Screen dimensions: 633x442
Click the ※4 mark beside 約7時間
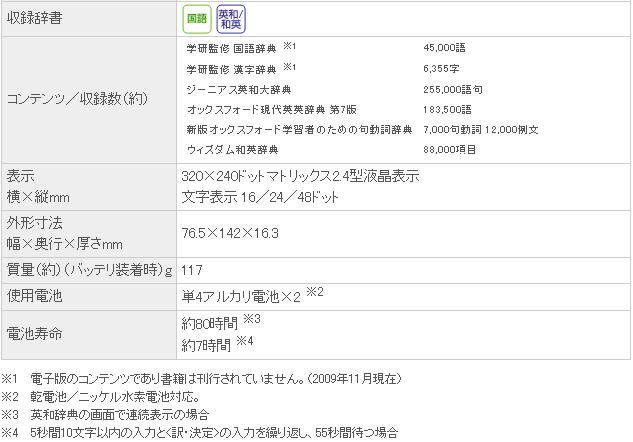click(x=245, y=341)
